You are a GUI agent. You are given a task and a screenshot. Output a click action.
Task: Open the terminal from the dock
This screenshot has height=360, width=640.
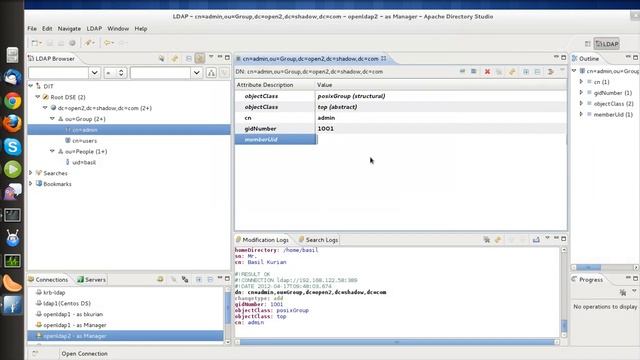pos(12,215)
